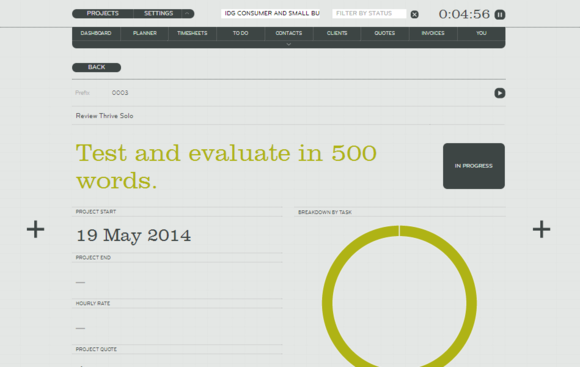Screen dimensions: 580x367
Task: Expand the navigation bar's down chevron
Action: (289, 44)
